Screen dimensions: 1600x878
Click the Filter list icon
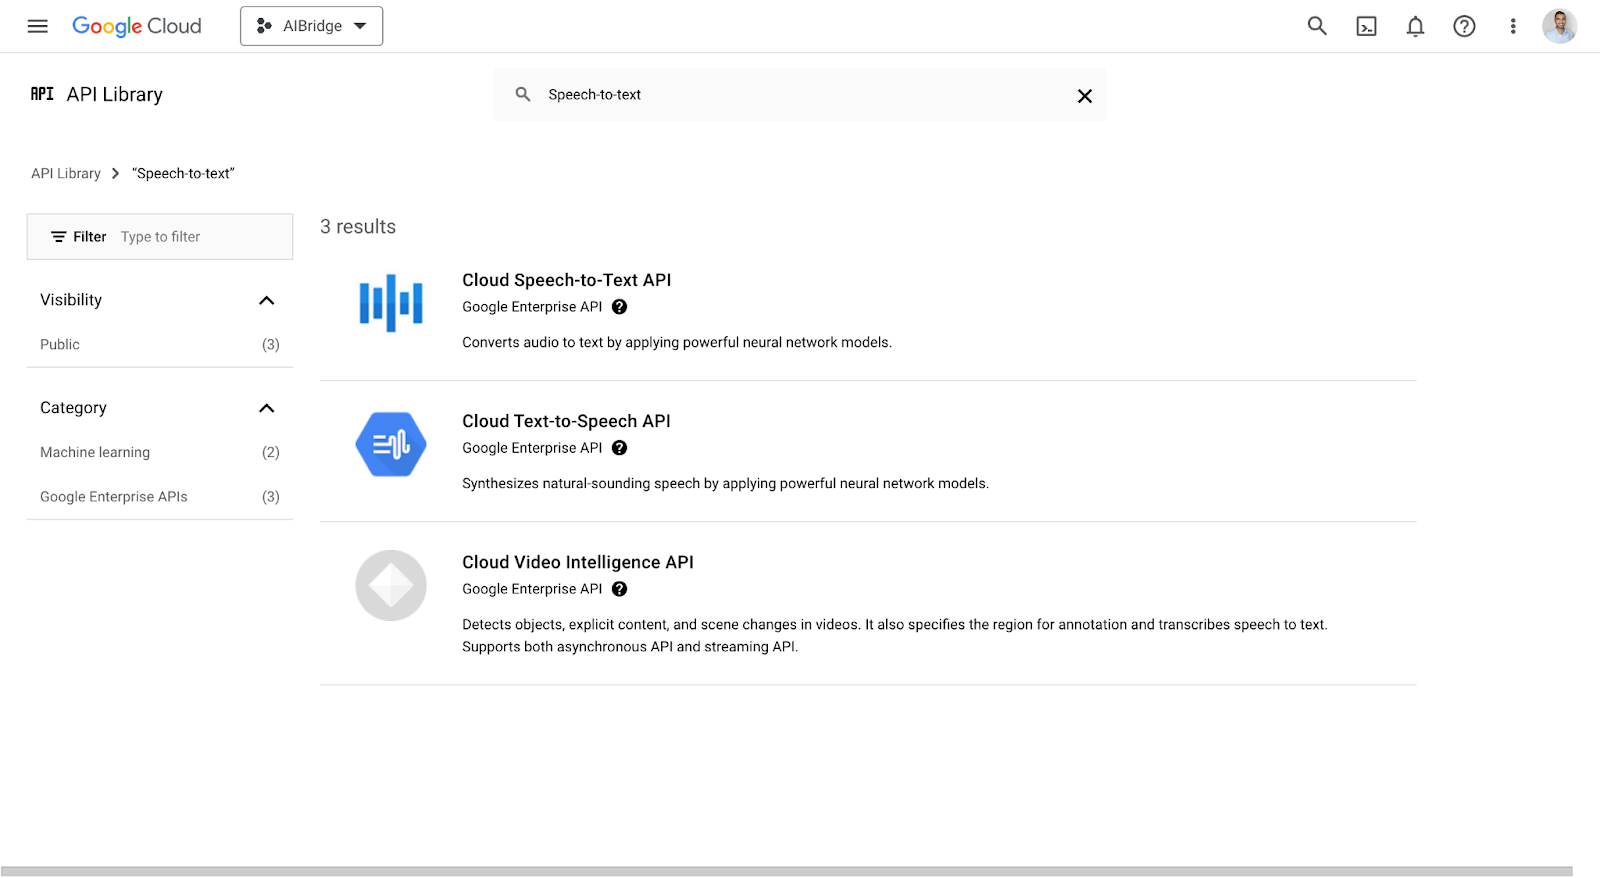(59, 237)
